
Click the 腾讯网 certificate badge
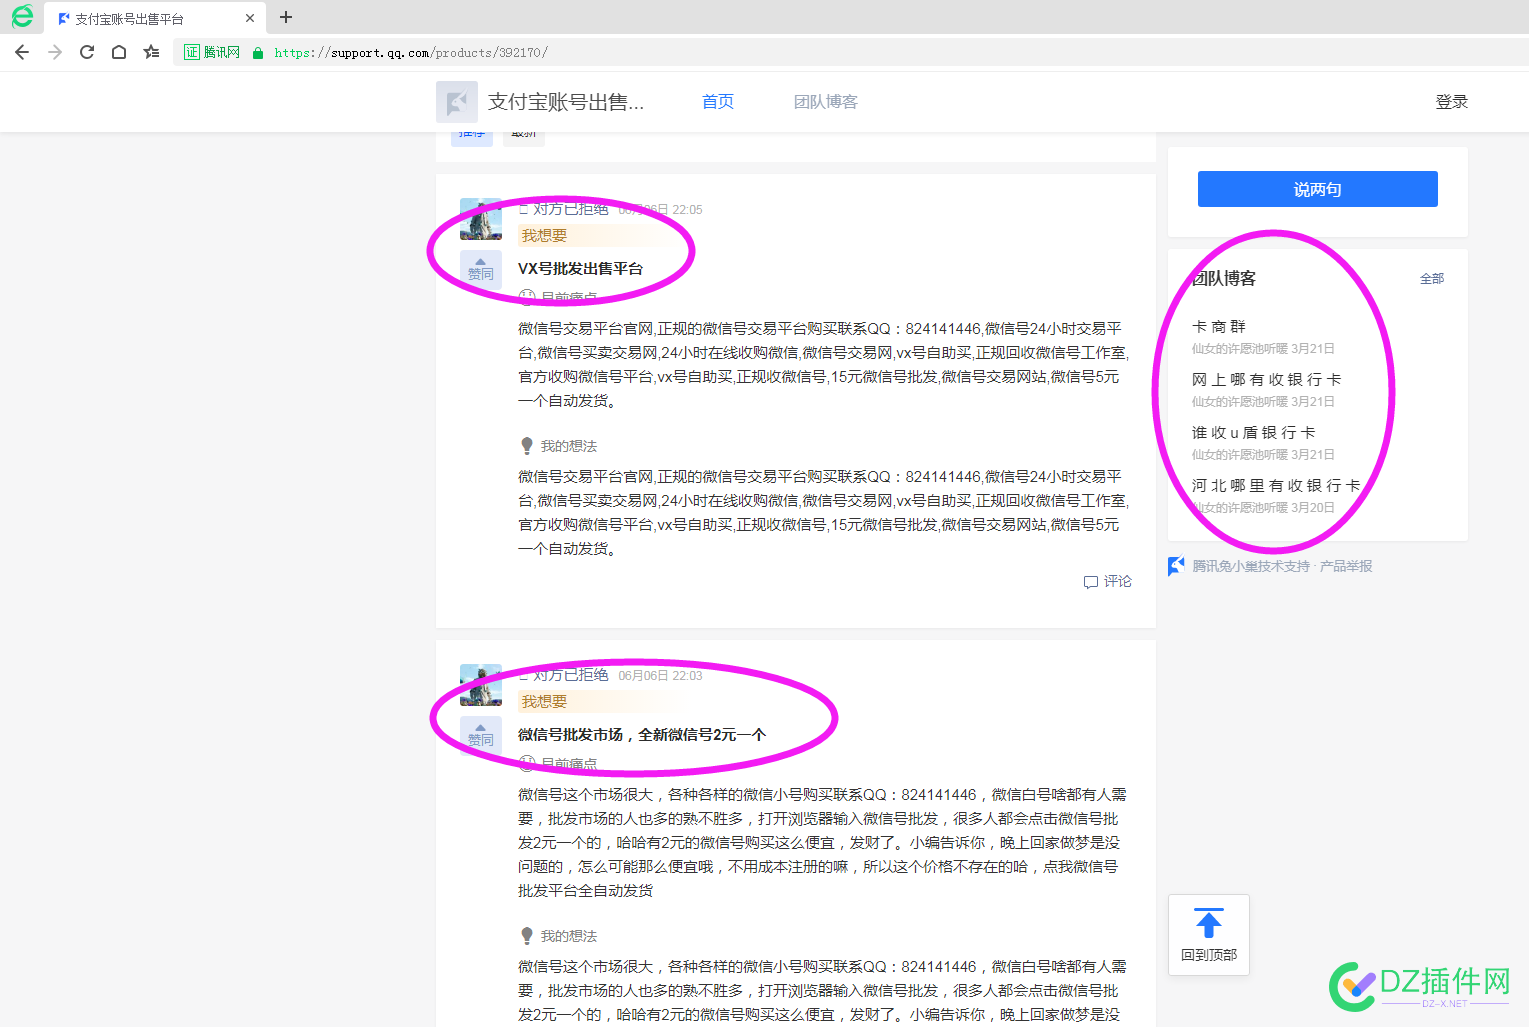(212, 52)
